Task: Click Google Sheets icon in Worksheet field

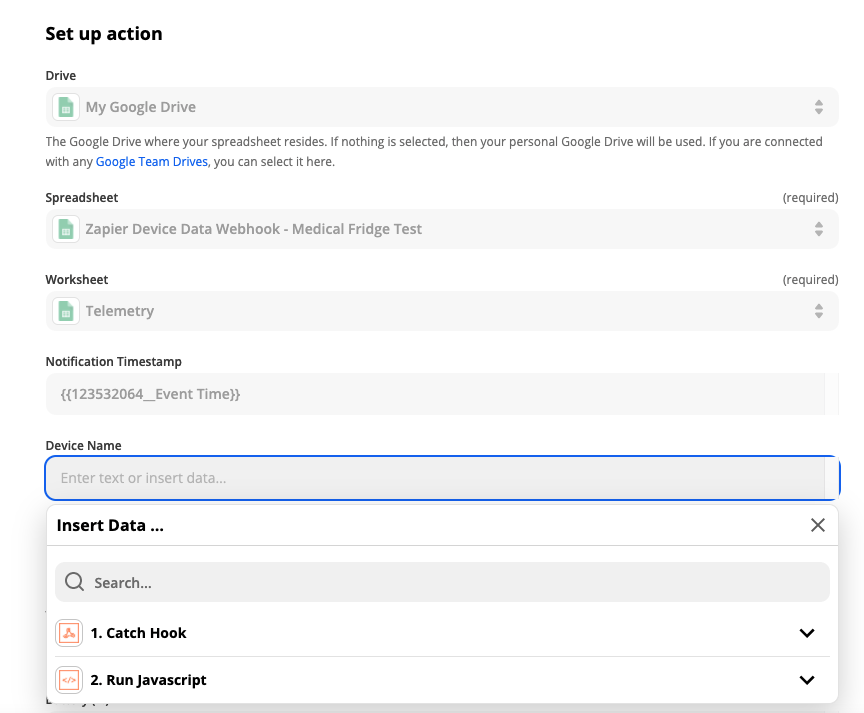Action: 66,311
